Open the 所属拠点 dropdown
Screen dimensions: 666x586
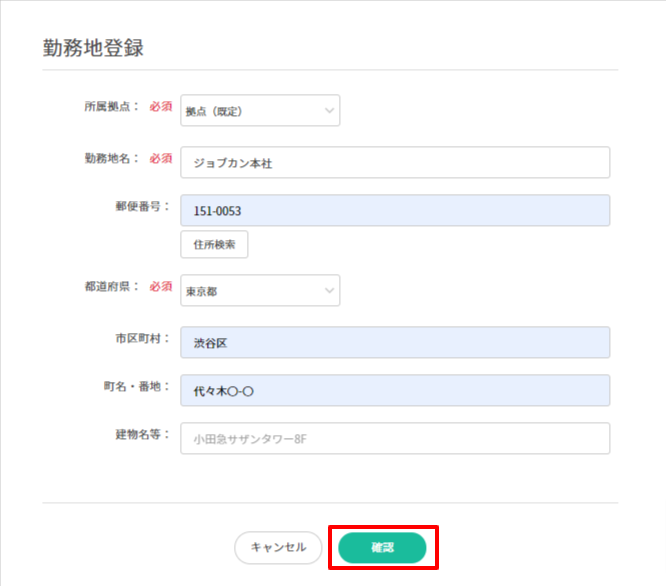click(260, 111)
